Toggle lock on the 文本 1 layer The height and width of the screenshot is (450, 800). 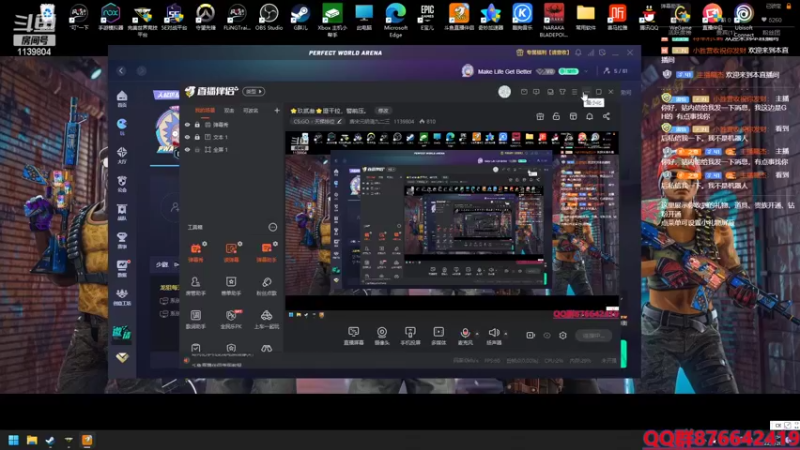tap(197, 137)
